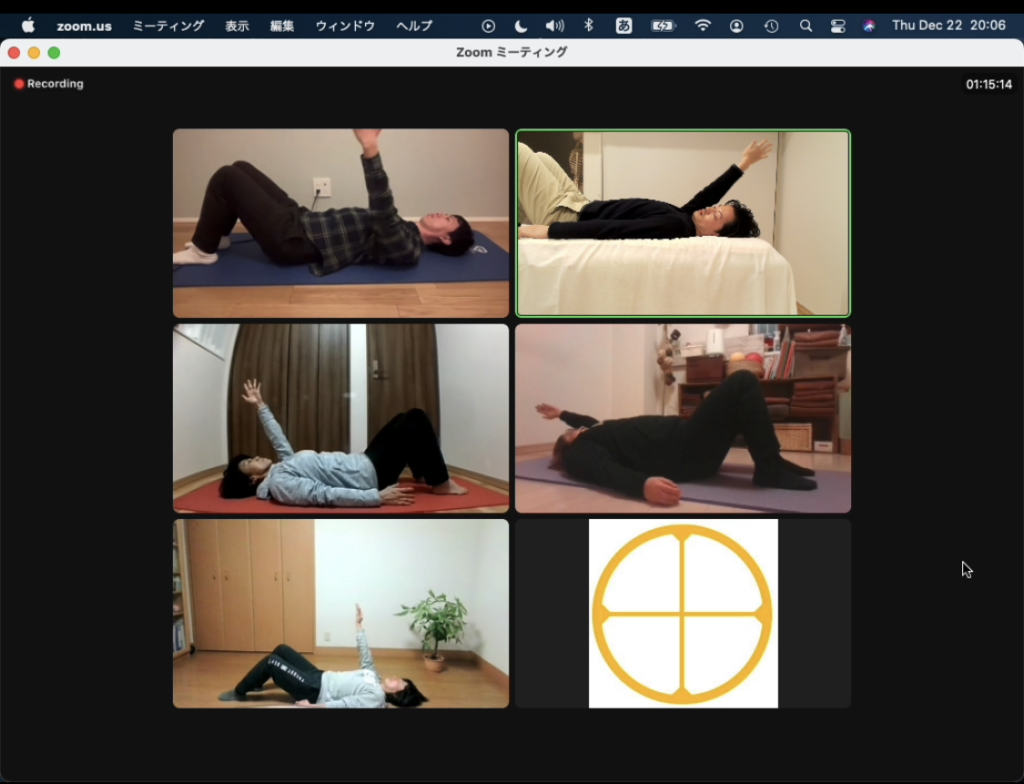Image resolution: width=1024 pixels, height=784 pixels.
Task: Switch the Japanese input source あ icon
Action: pyautogui.click(x=624, y=26)
